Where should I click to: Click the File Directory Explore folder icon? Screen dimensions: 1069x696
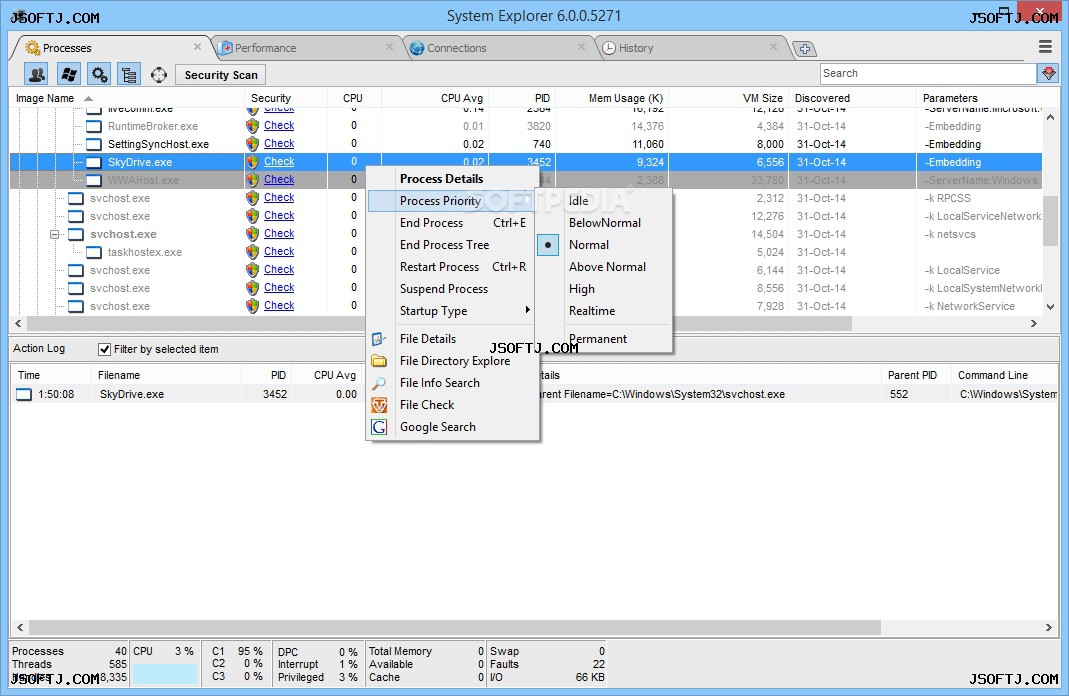tap(379, 361)
